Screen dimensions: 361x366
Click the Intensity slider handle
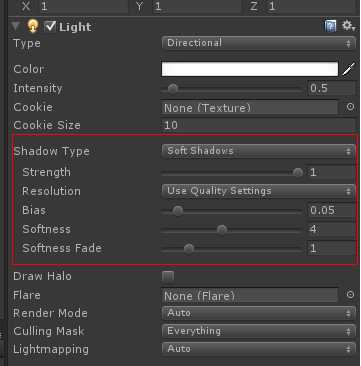pyautogui.click(x=173, y=89)
